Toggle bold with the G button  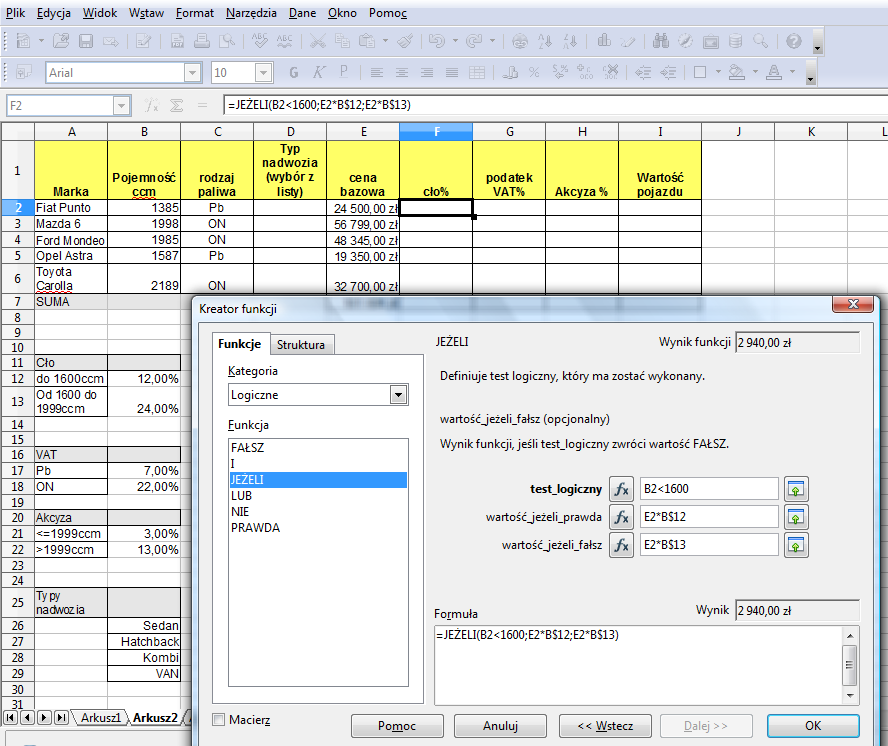click(x=293, y=73)
